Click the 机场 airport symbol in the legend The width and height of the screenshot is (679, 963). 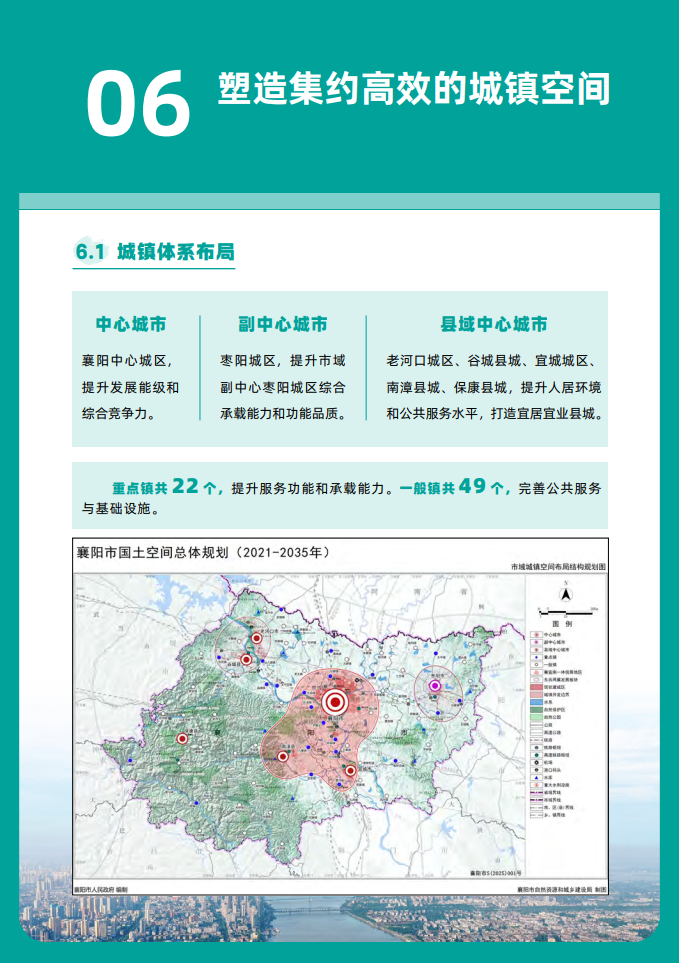point(536,762)
